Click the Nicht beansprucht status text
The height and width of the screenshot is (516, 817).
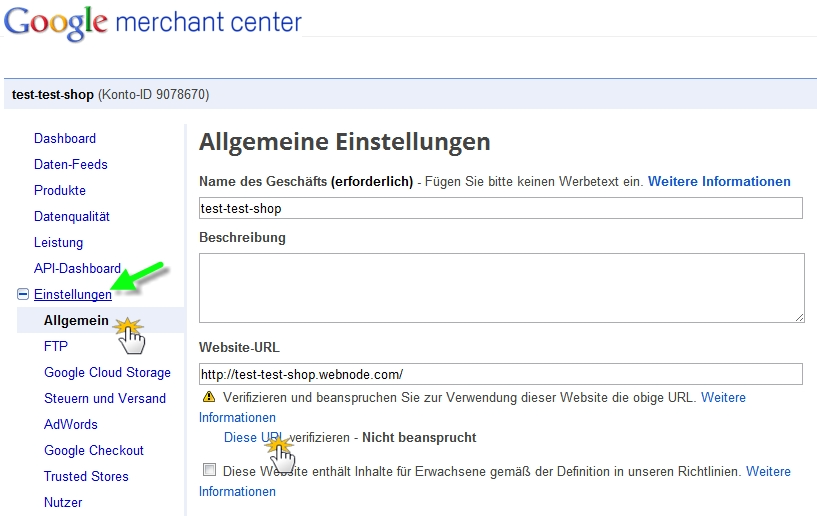(419, 437)
